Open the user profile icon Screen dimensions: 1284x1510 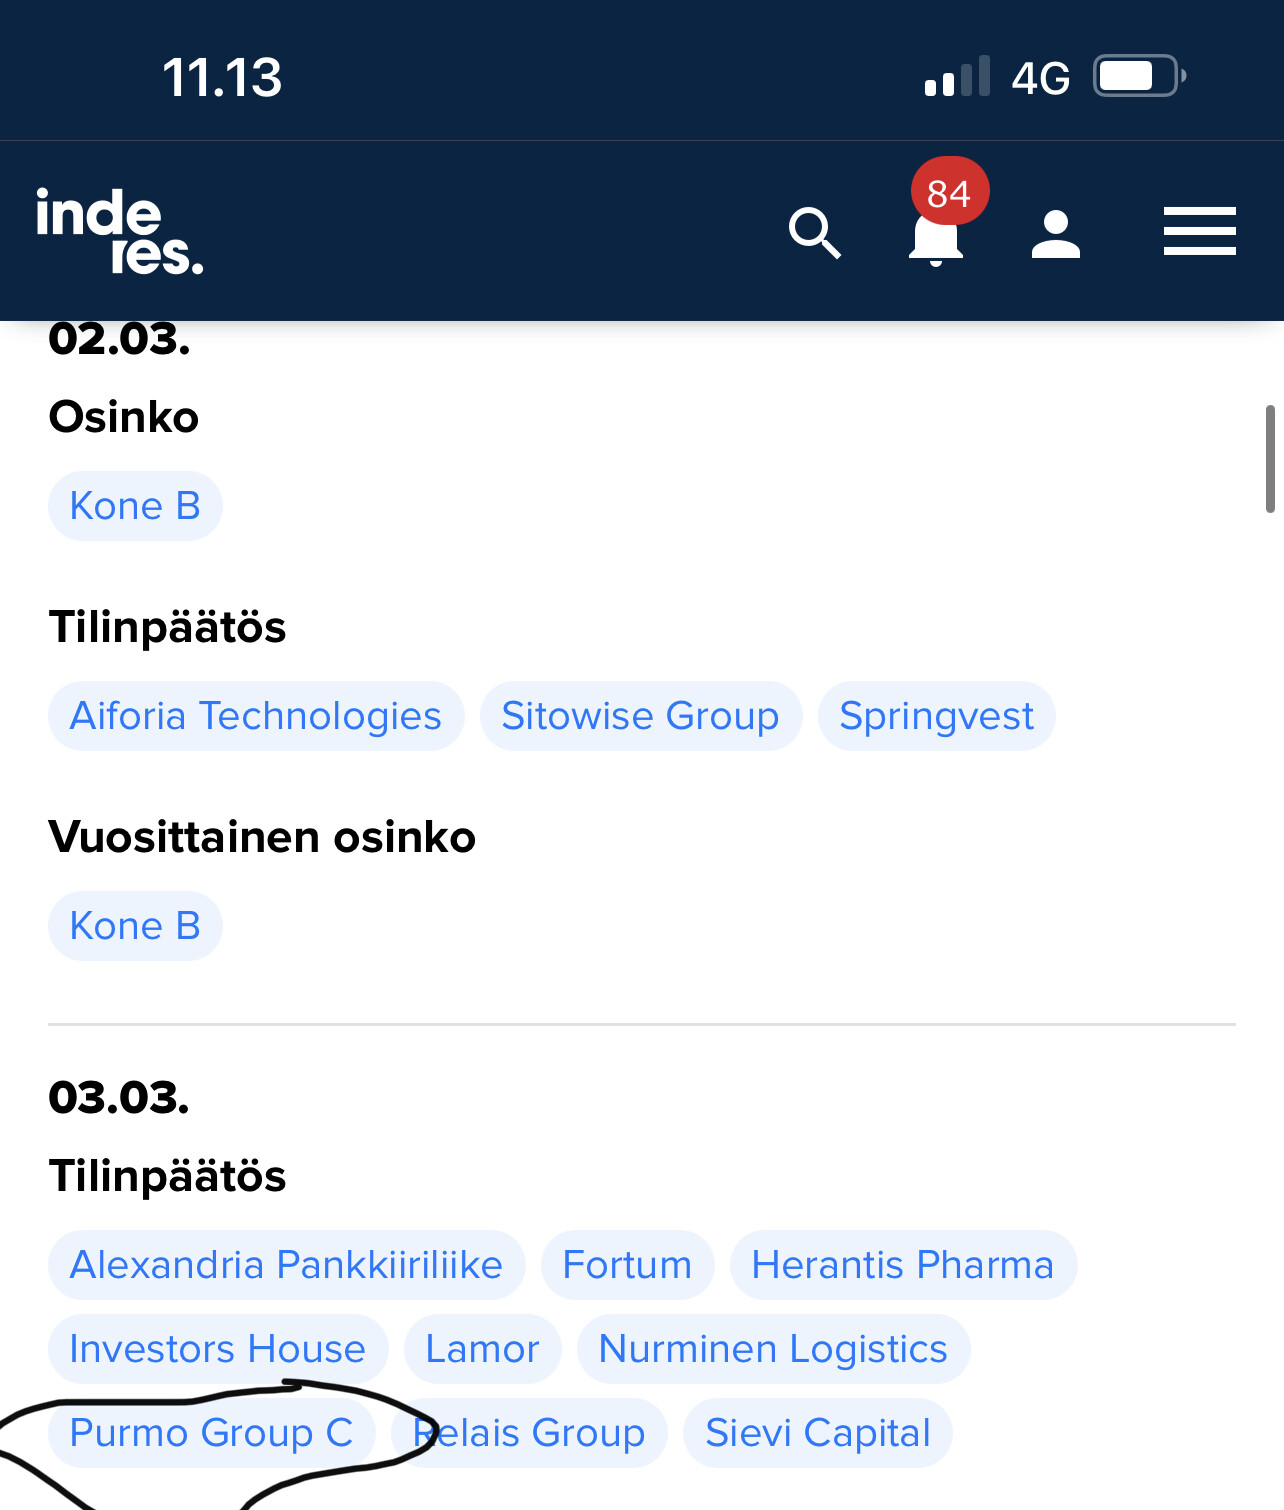coord(1056,234)
